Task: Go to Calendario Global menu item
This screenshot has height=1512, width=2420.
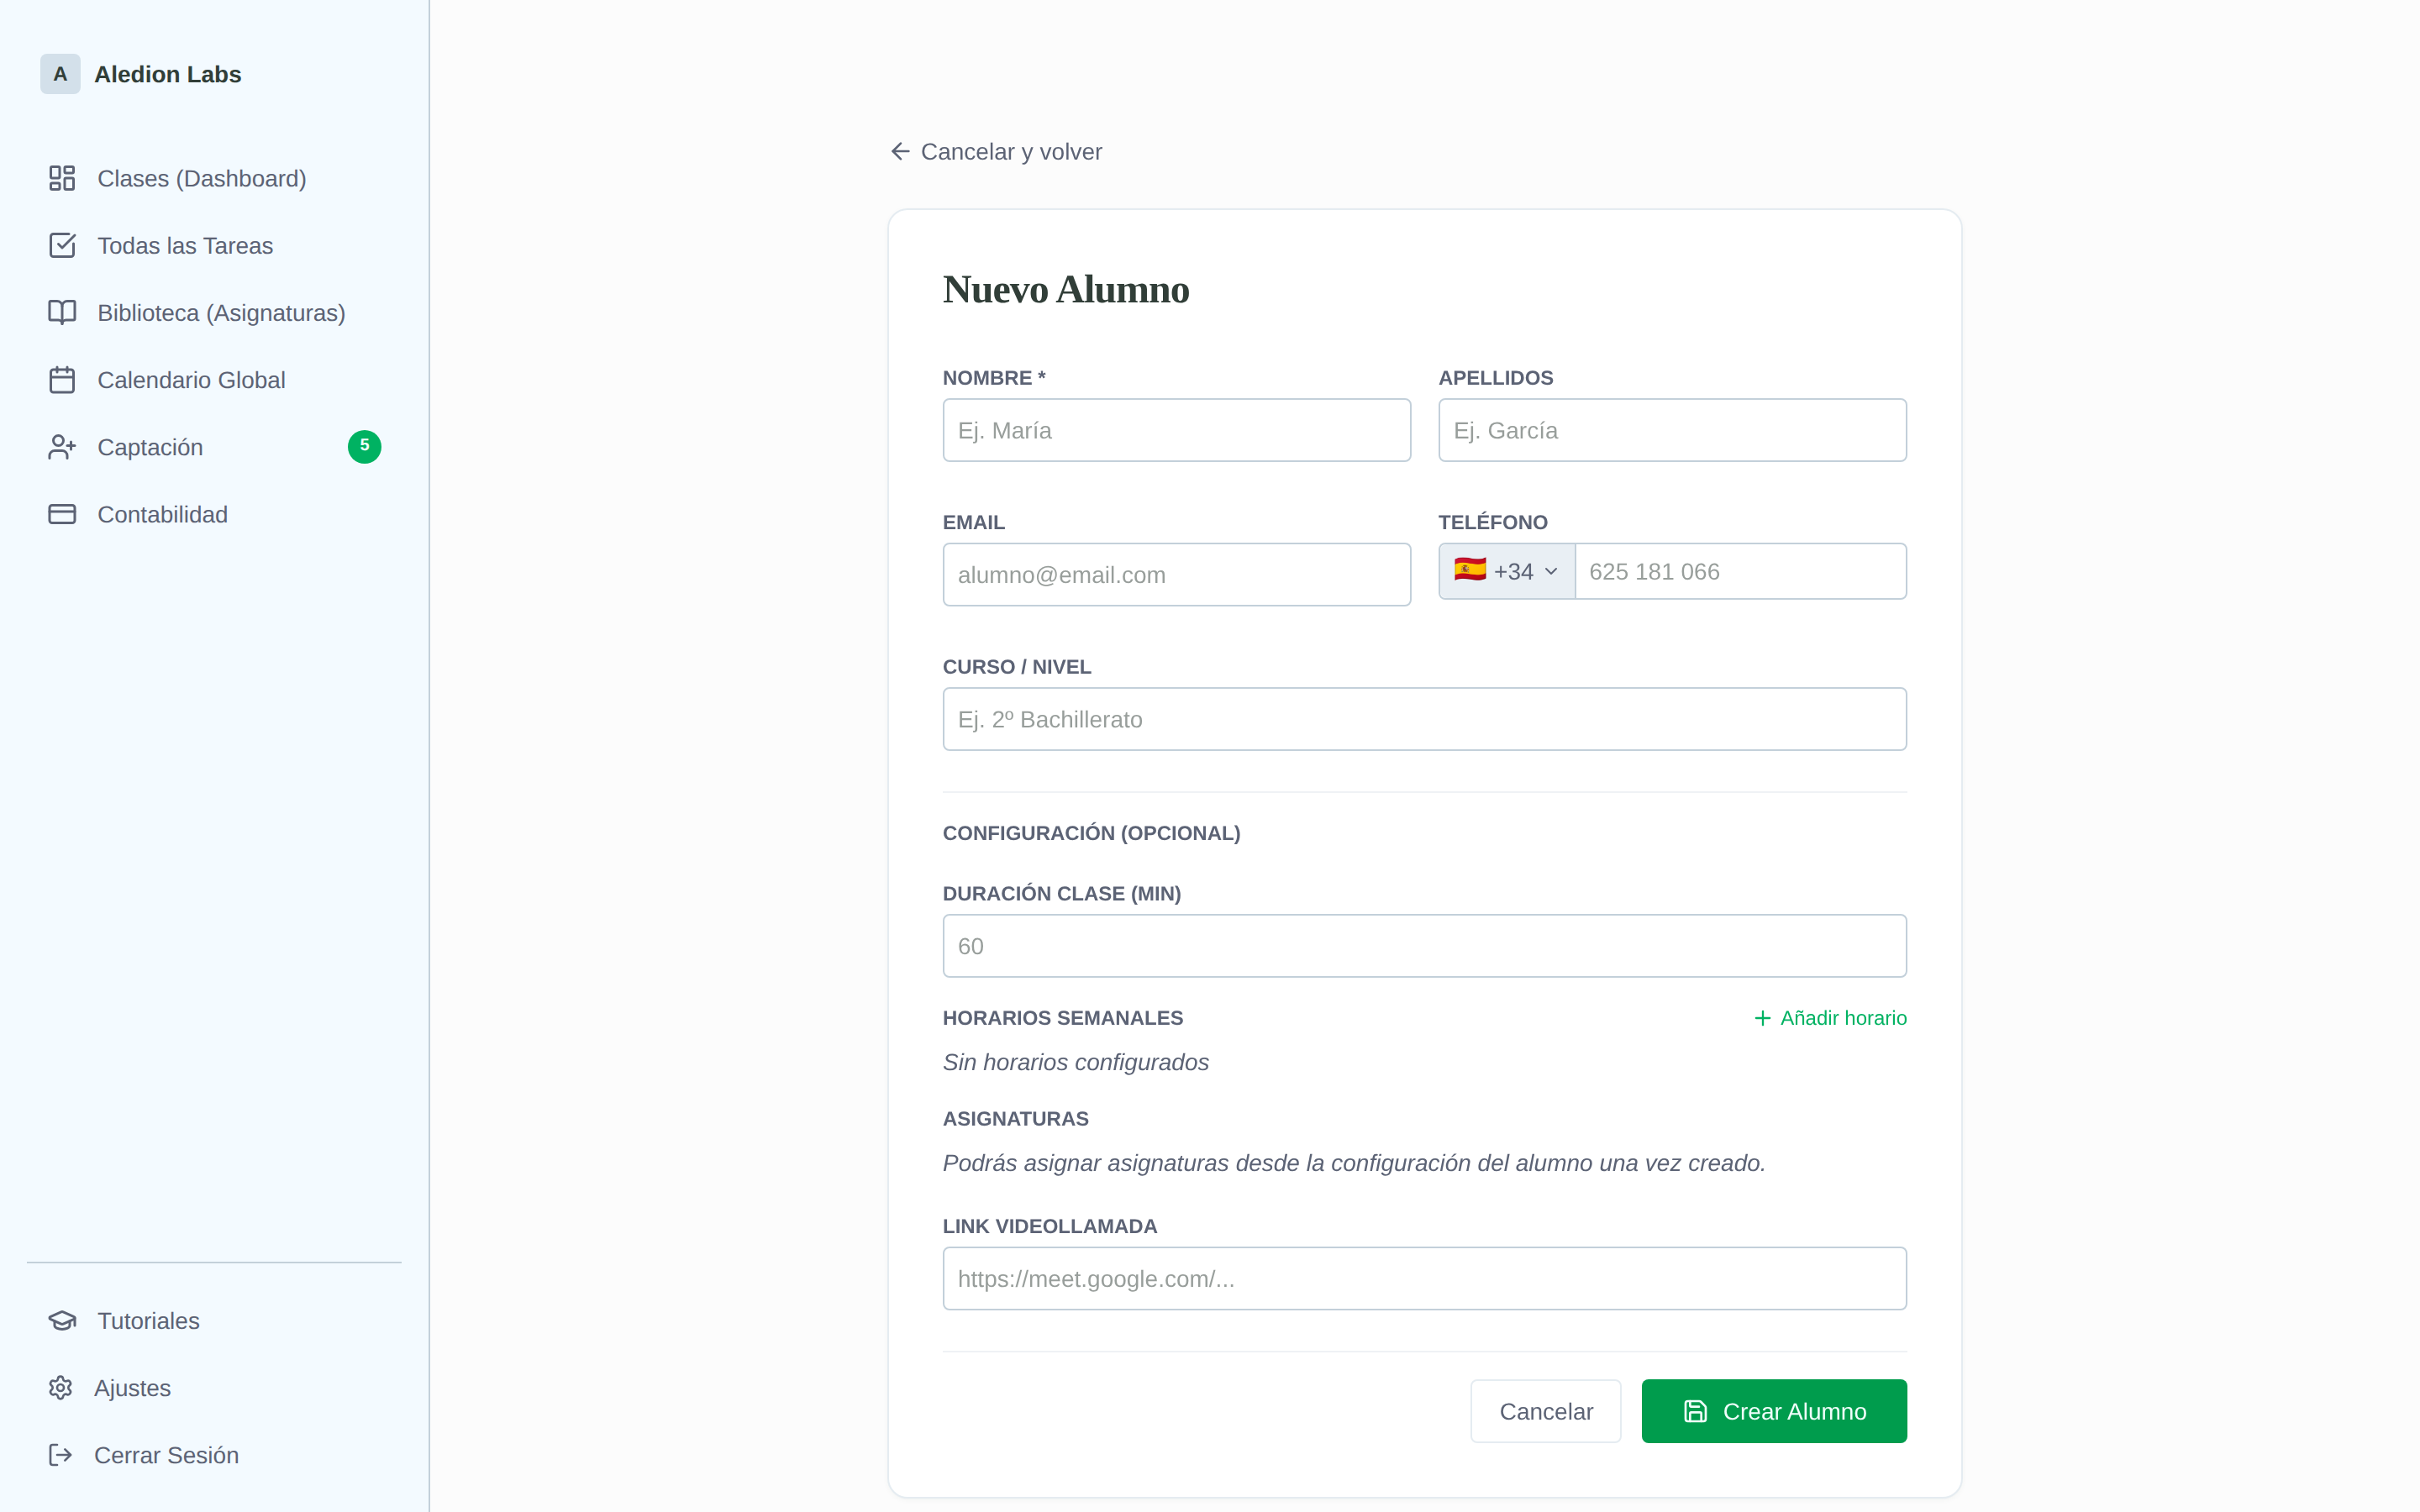Action: (x=191, y=380)
